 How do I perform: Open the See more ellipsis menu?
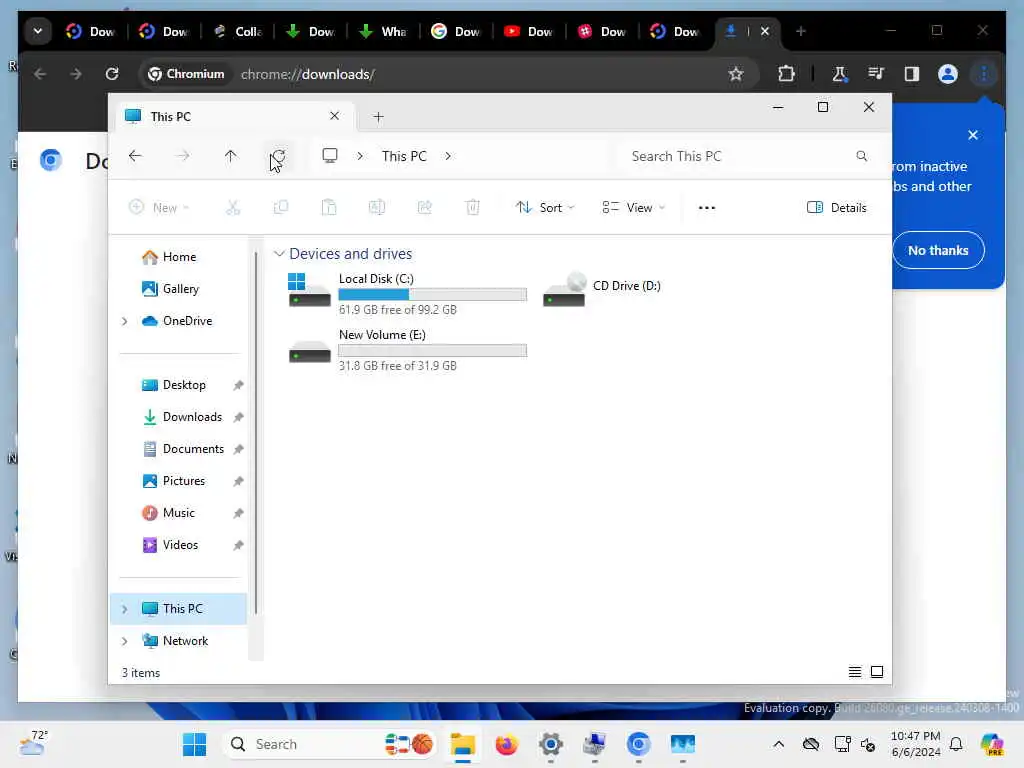[x=707, y=208]
